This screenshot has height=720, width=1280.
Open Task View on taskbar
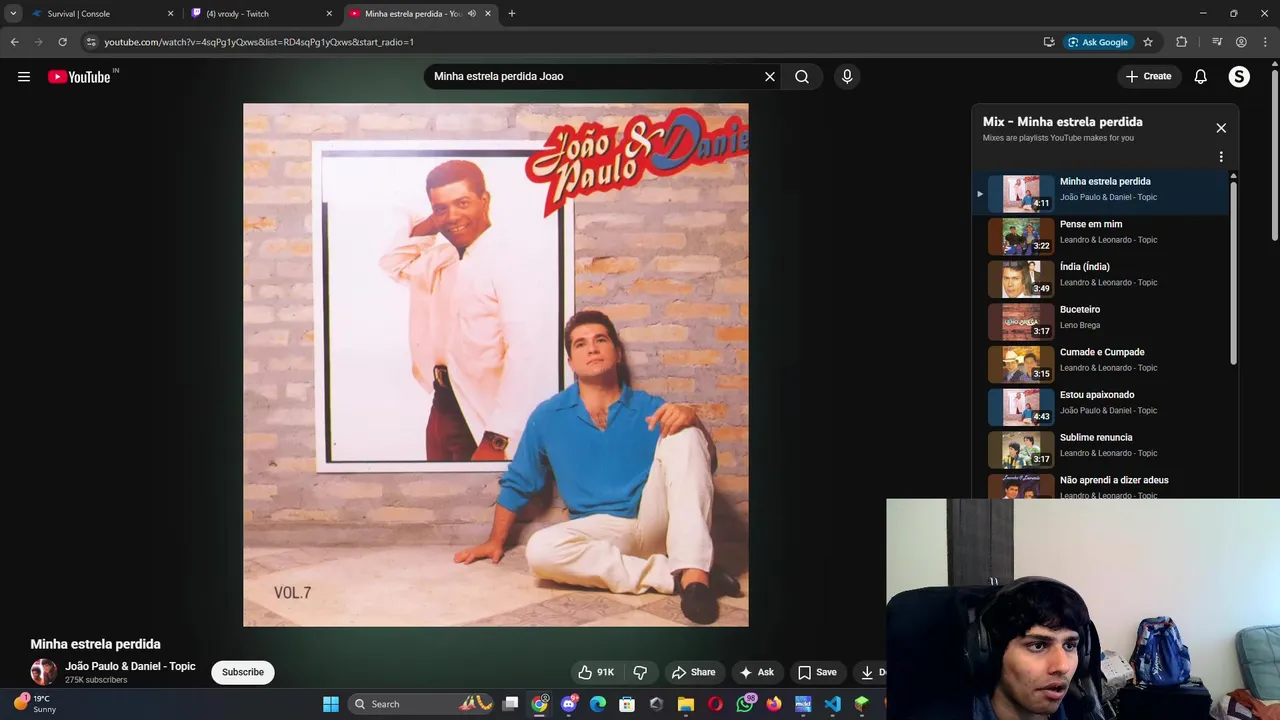(511, 704)
